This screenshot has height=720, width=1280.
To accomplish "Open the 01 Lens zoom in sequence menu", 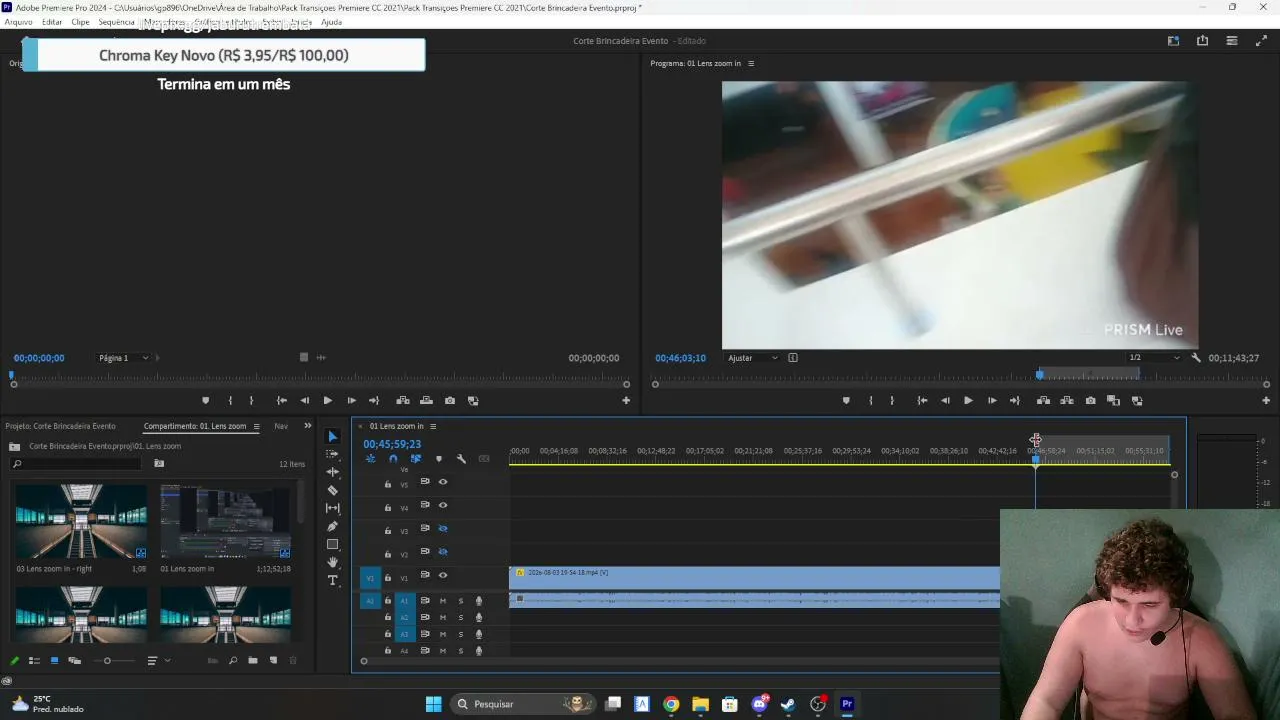I will tap(433, 426).
